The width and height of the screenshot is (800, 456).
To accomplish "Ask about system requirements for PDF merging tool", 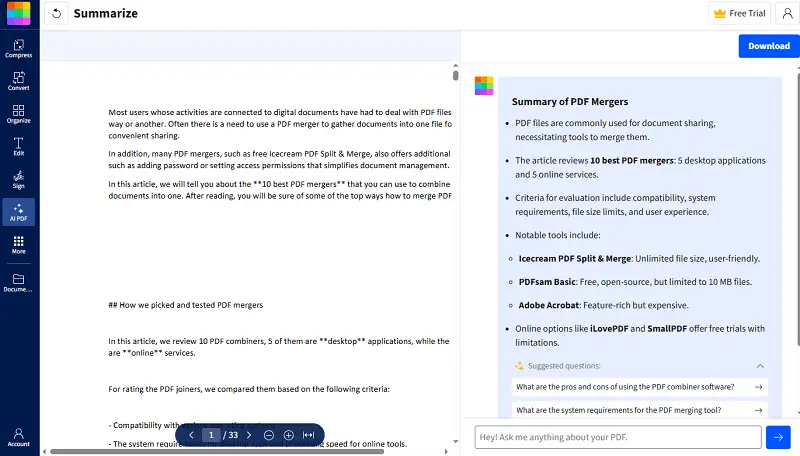I will pyautogui.click(x=639, y=410).
